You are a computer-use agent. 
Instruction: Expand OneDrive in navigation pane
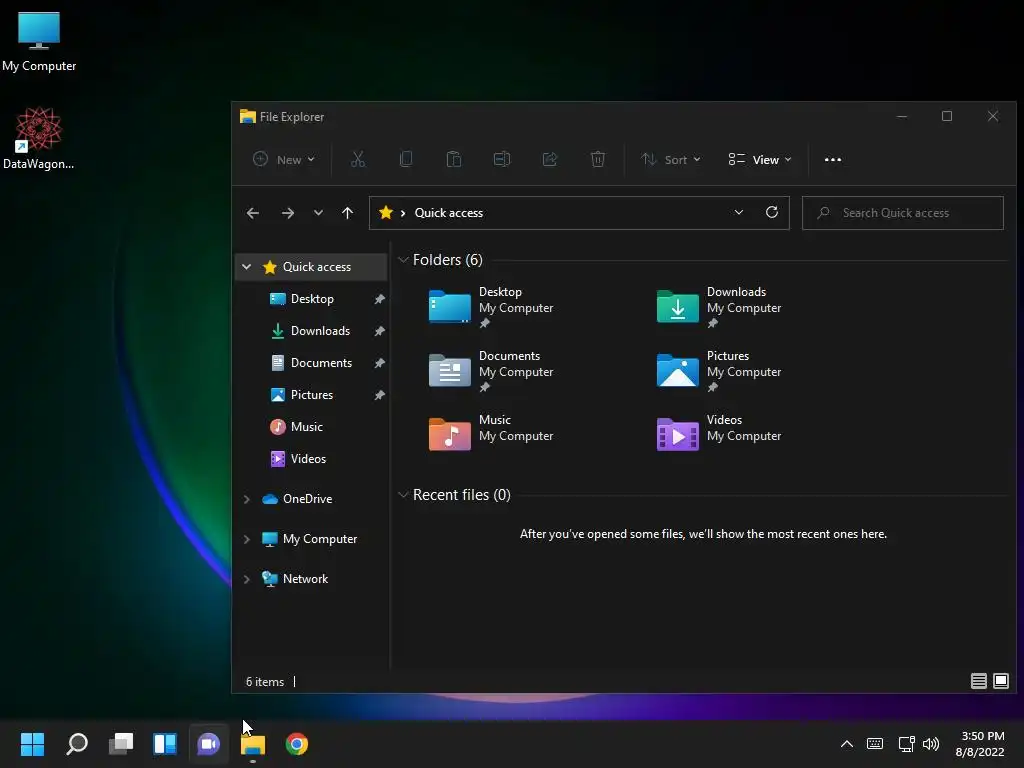[x=247, y=499]
